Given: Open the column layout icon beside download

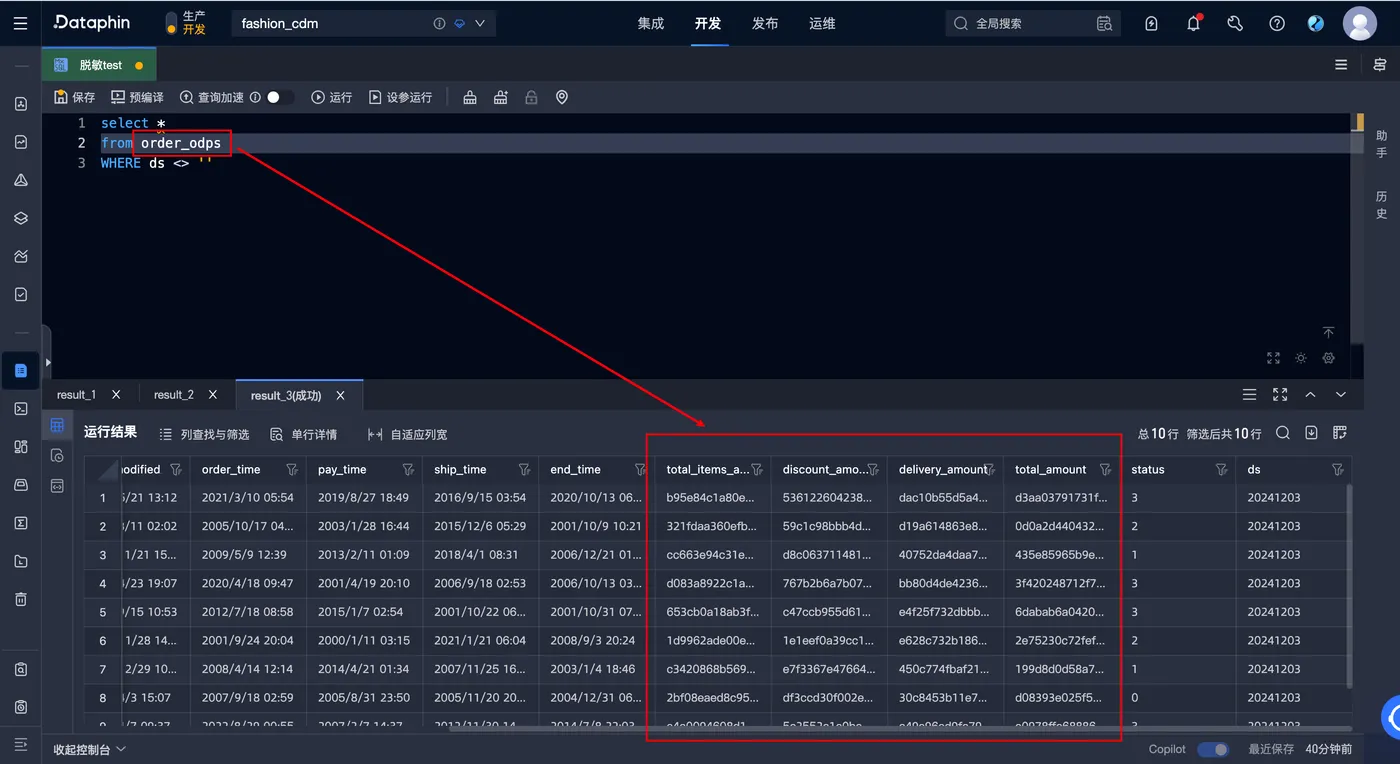Looking at the screenshot, I should click(x=1340, y=433).
